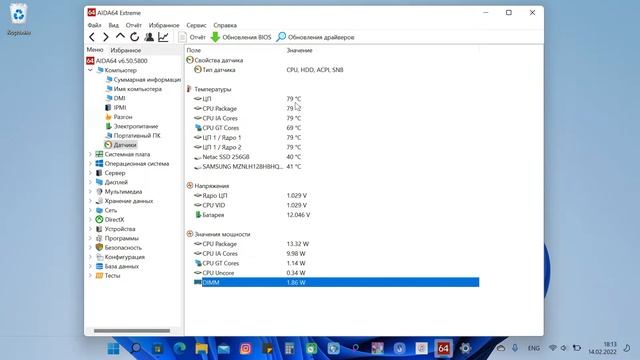The width and height of the screenshot is (640, 360).
Task: Click the AIDA64 taskbar icon
Action: coord(443,349)
